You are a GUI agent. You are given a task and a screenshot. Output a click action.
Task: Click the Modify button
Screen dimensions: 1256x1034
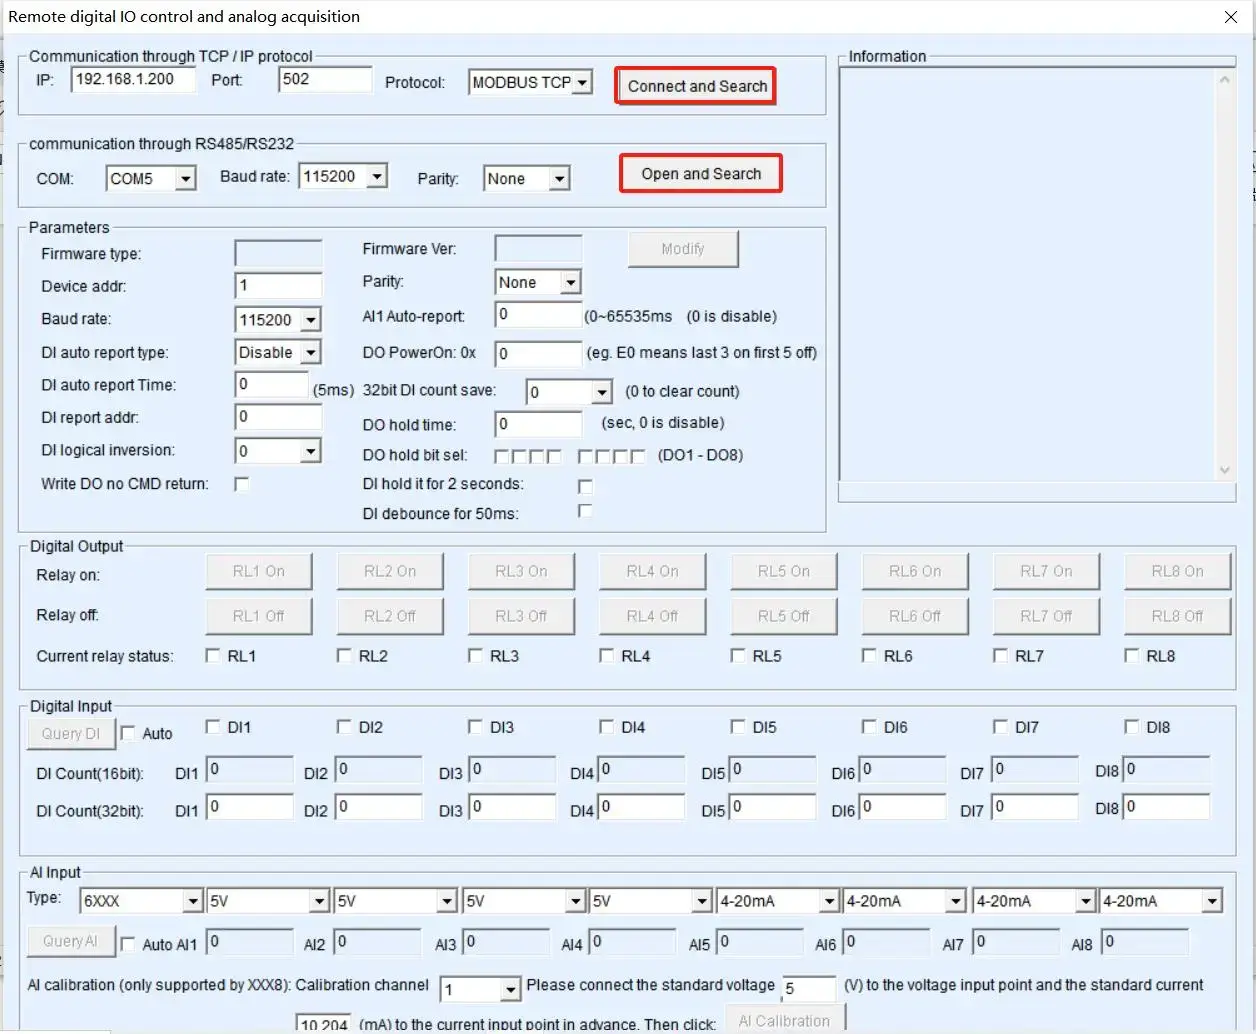pos(683,249)
